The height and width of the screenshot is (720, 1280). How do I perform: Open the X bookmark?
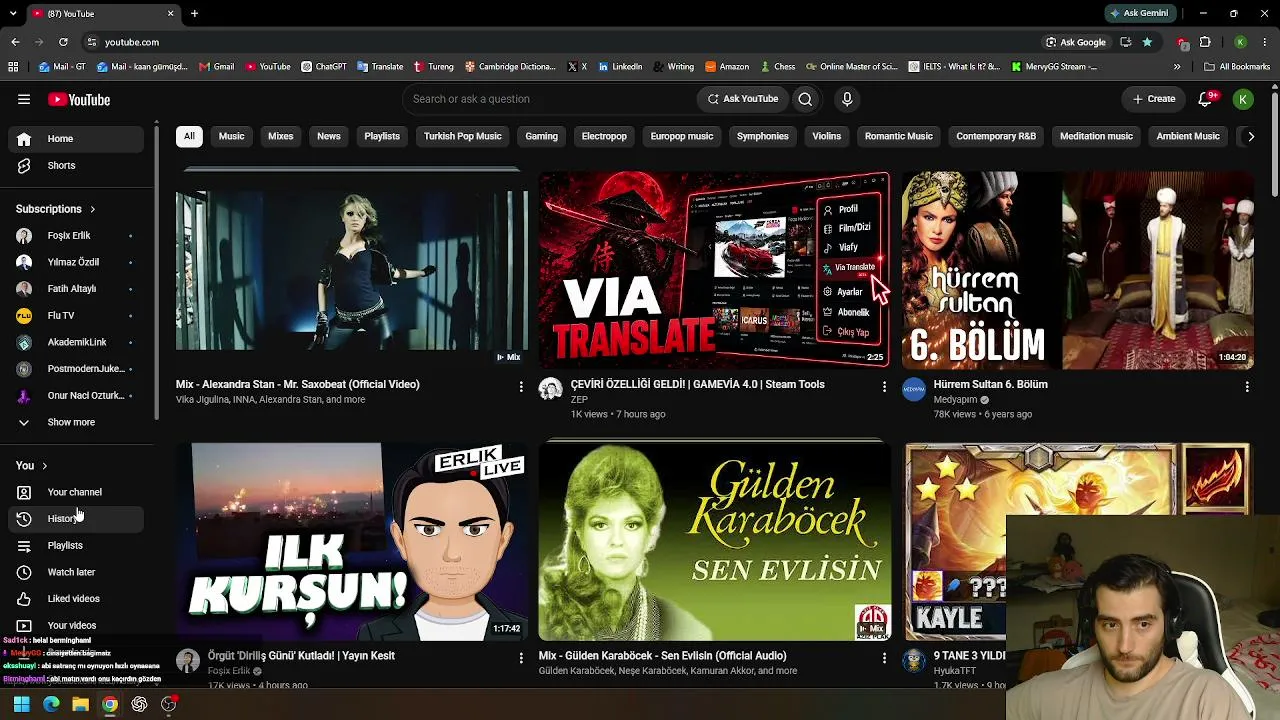point(577,67)
